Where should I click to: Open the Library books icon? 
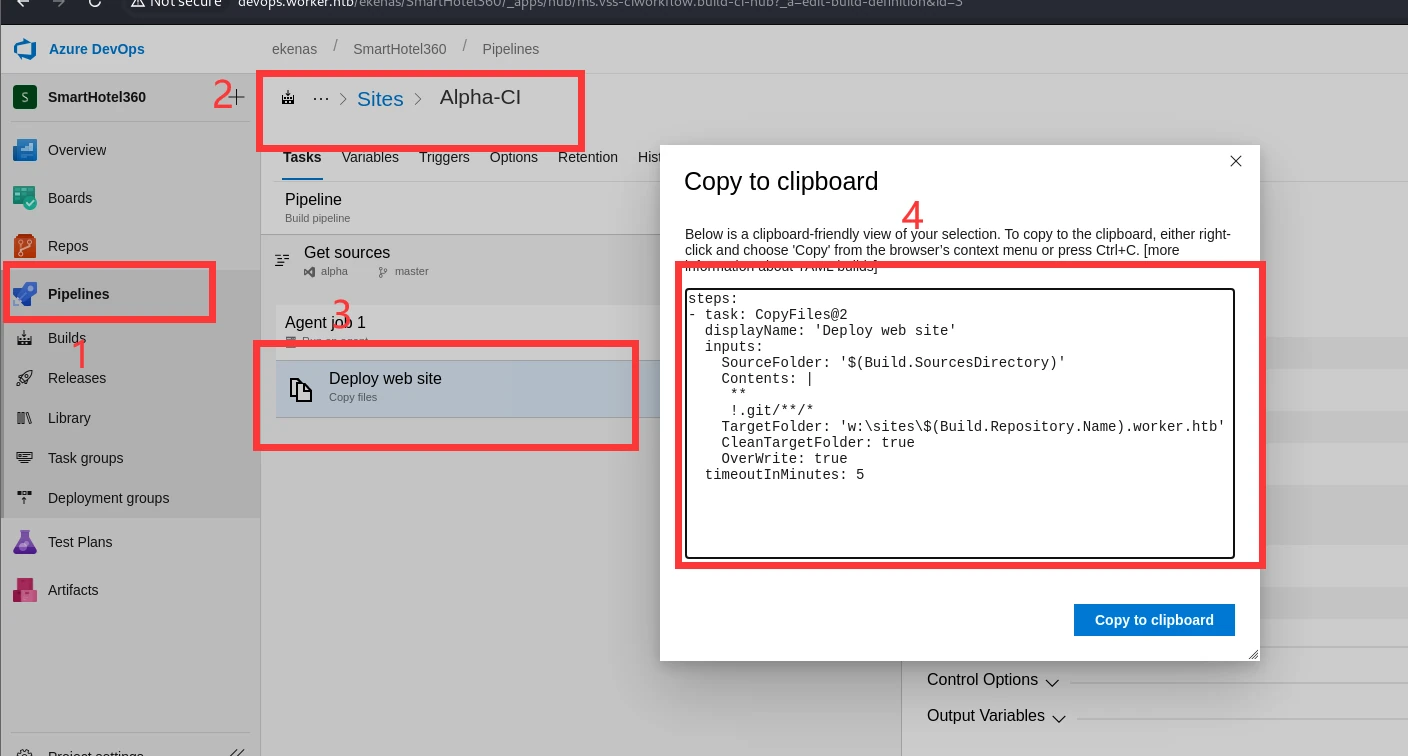(26, 418)
